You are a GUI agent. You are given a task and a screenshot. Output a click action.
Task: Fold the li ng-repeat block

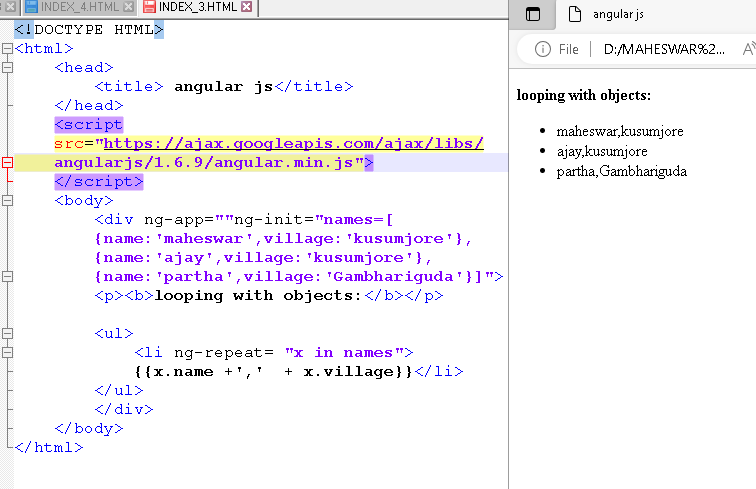click(x=8, y=352)
